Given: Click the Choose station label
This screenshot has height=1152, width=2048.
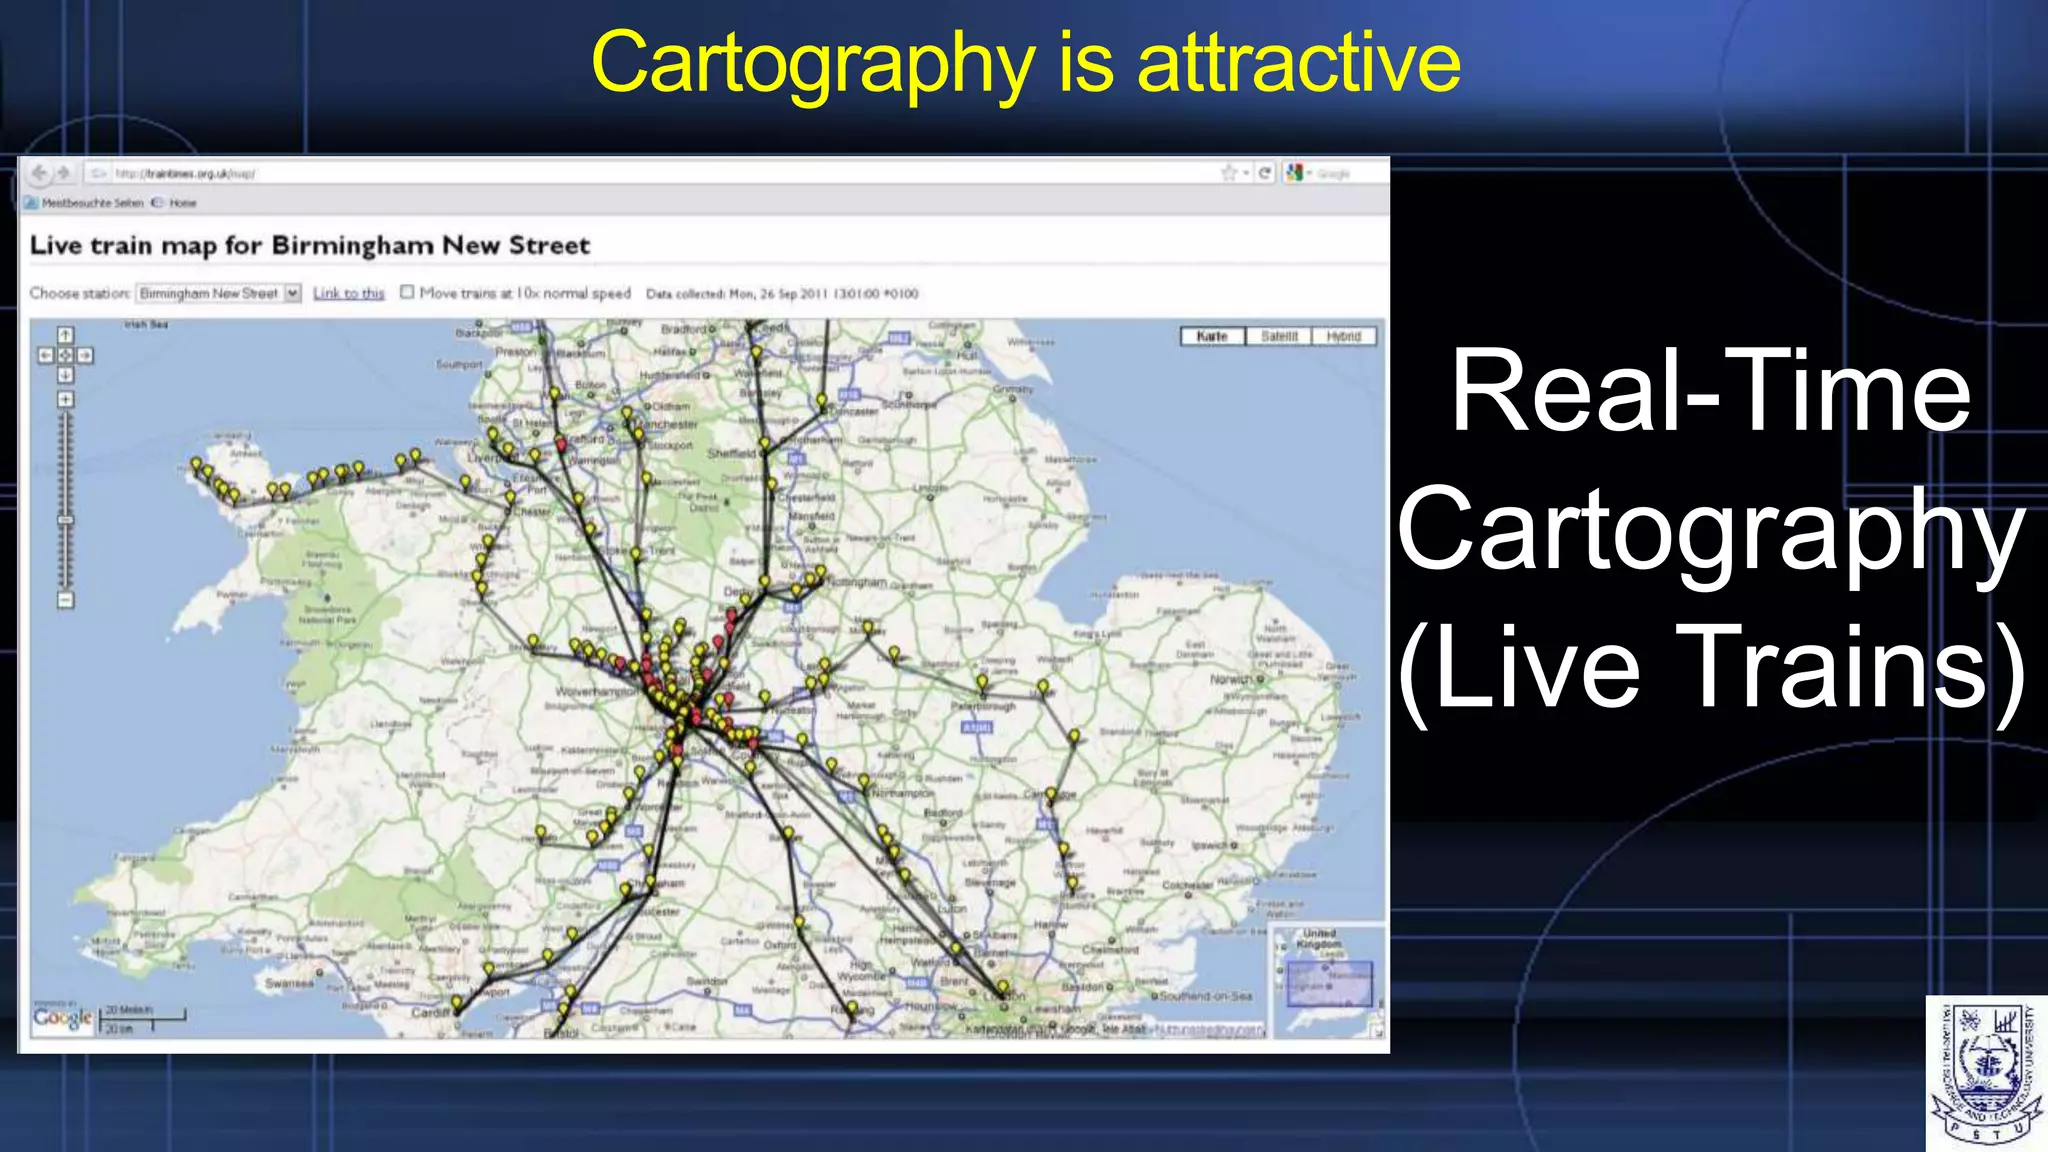Looking at the screenshot, I should [x=80, y=293].
